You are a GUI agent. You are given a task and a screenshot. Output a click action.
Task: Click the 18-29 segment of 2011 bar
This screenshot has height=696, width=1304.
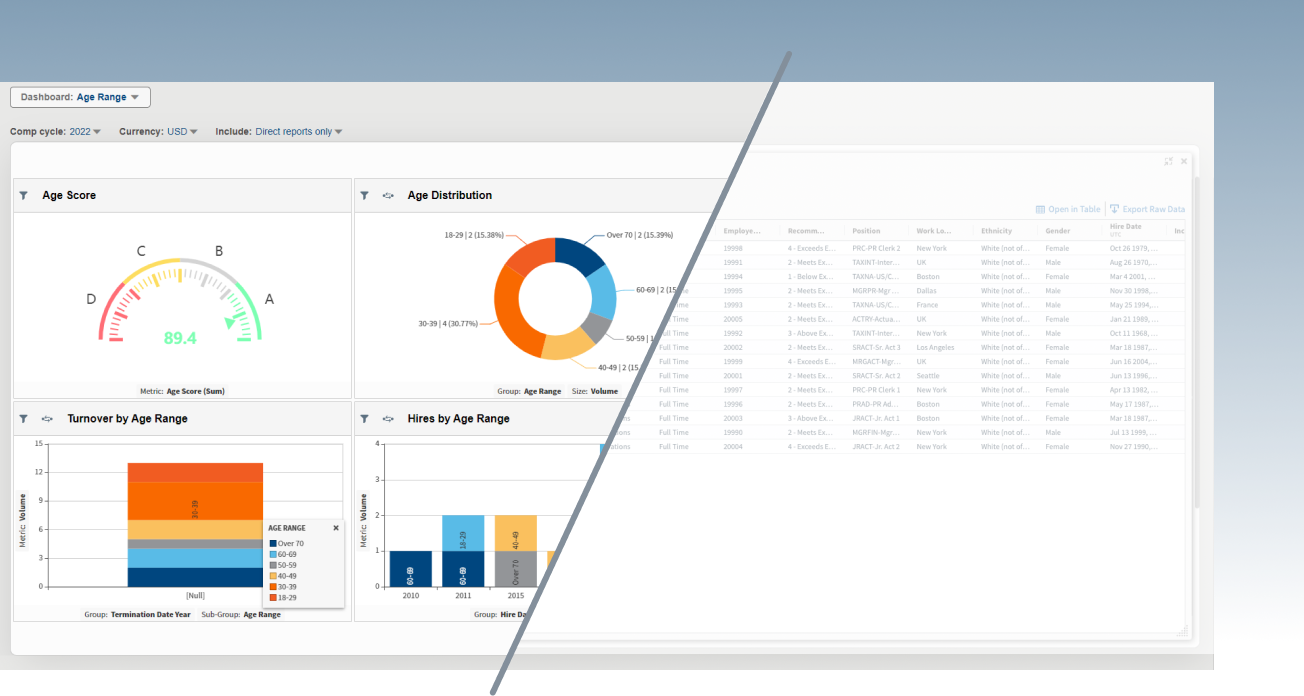pos(463,533)
